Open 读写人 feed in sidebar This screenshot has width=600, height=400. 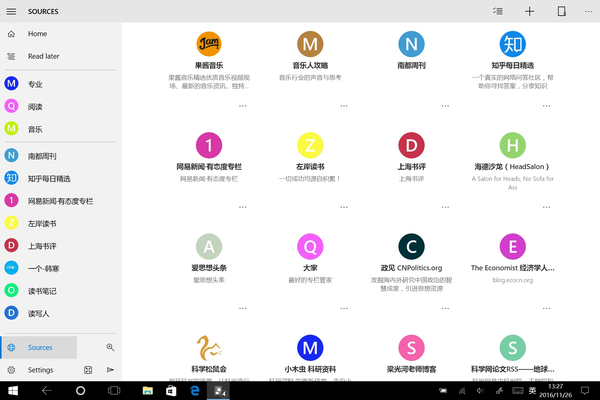pos(61,313)
